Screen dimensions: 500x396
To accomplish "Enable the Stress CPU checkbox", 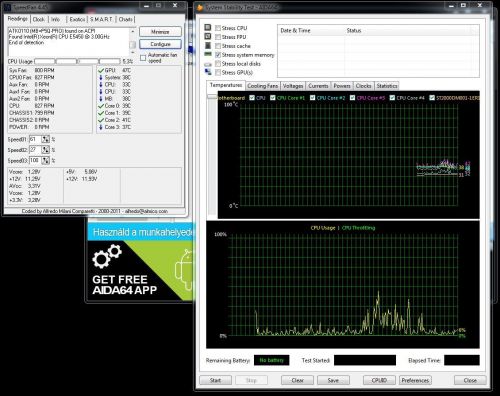I will pos(218,28).
